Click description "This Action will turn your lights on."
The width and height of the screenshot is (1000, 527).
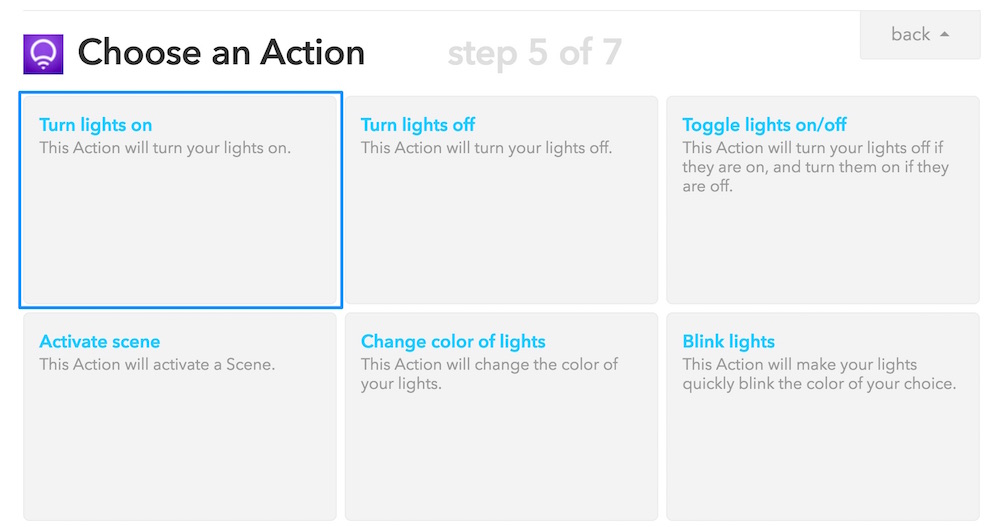(165, 148)
